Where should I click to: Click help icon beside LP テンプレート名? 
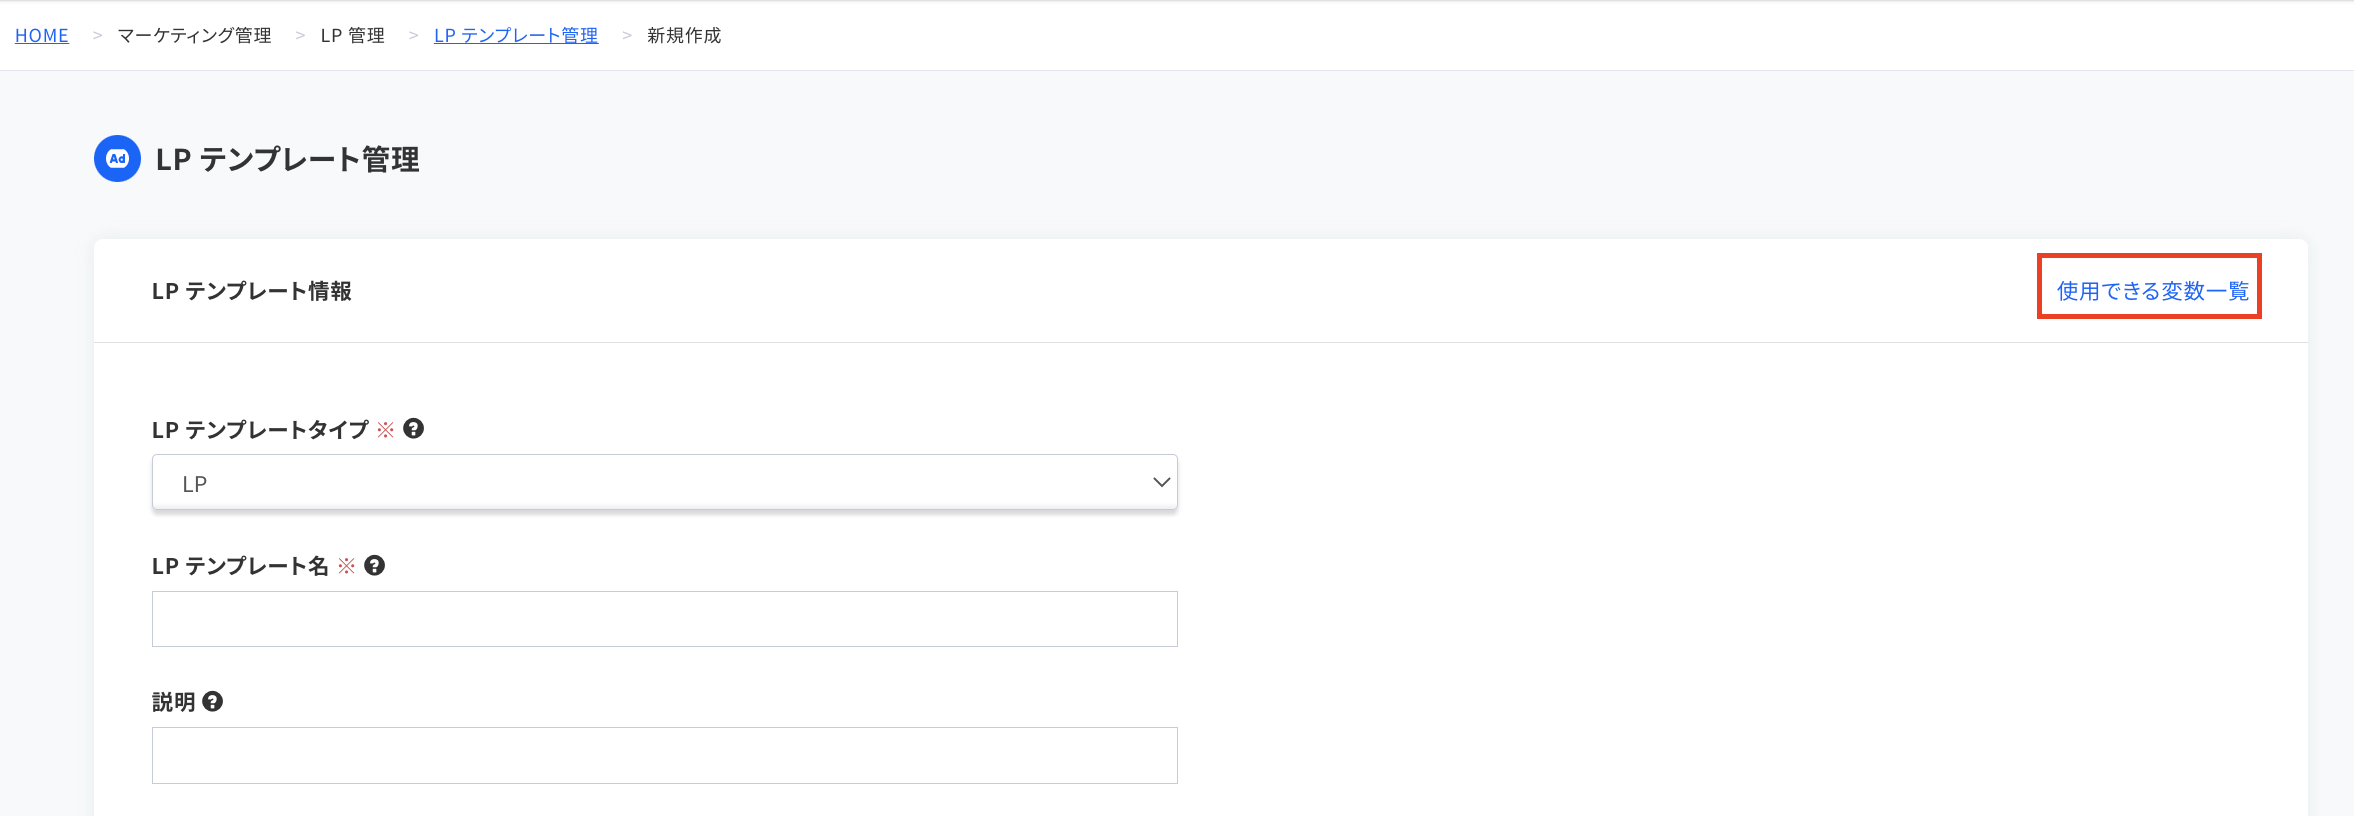click(374, 566)
